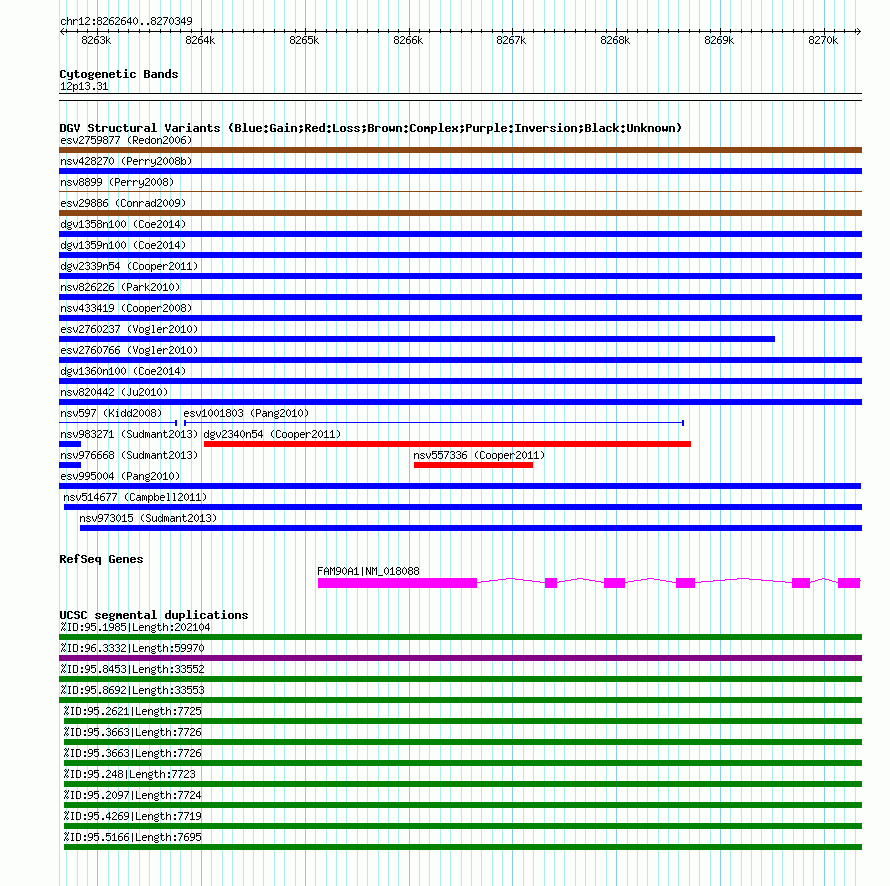The height and width of the screenshot is (886, 890).
Task: Select the UCSC segmental duplications track title
Action: point(154,615)
